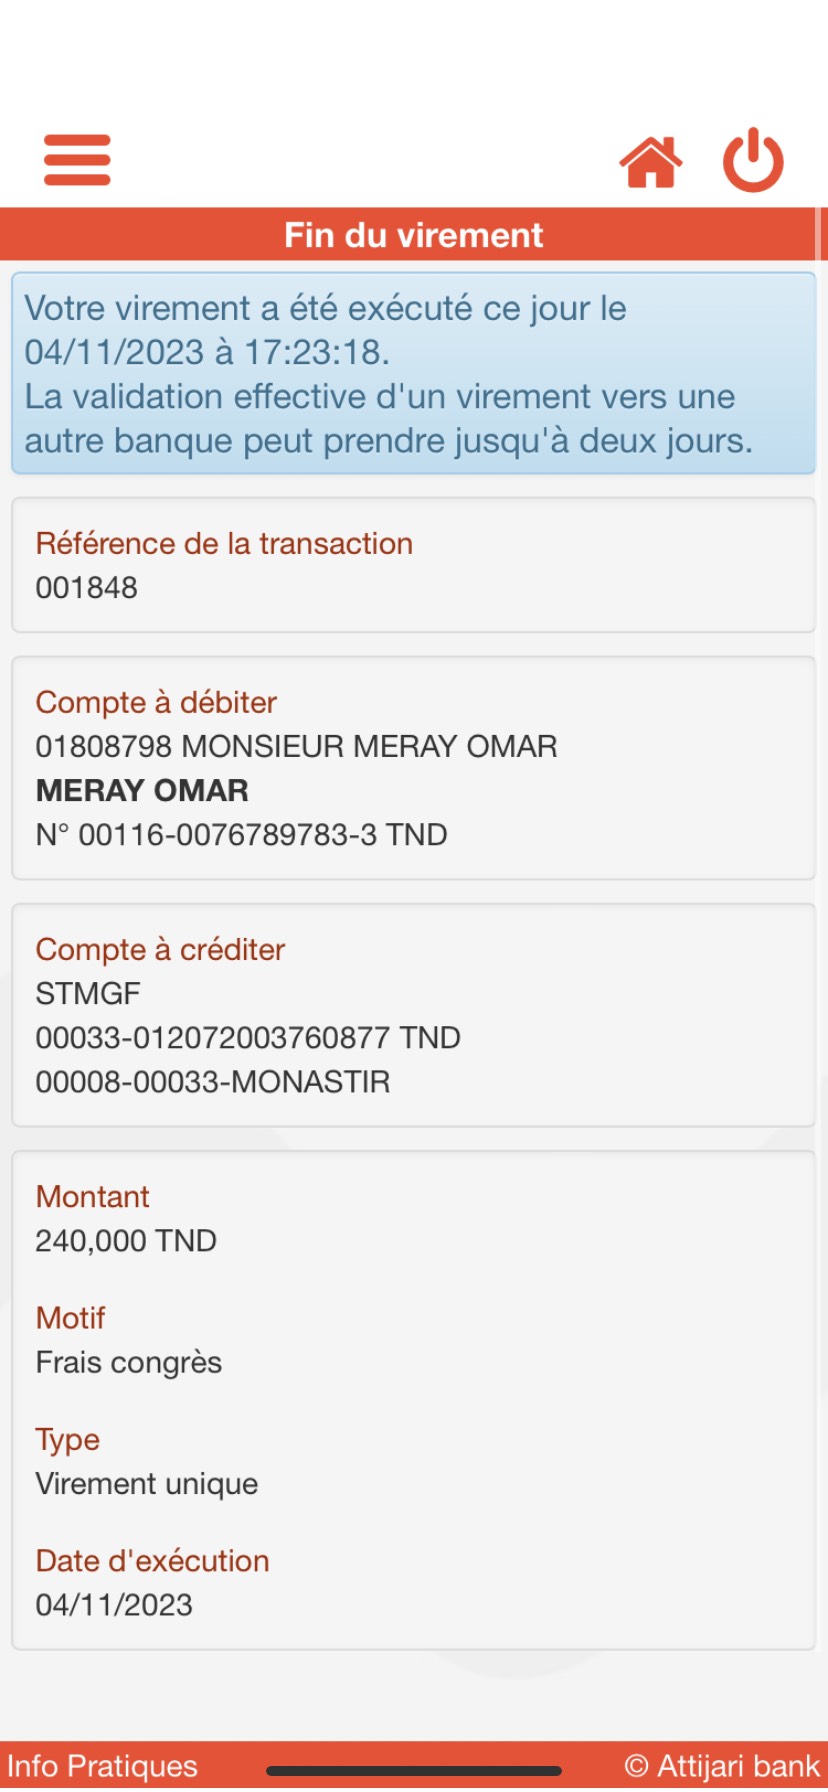The height and width of the screenshot is (1792, 828).
Task: Tap the "Compte à débiter" label
Action: (156, 703)
